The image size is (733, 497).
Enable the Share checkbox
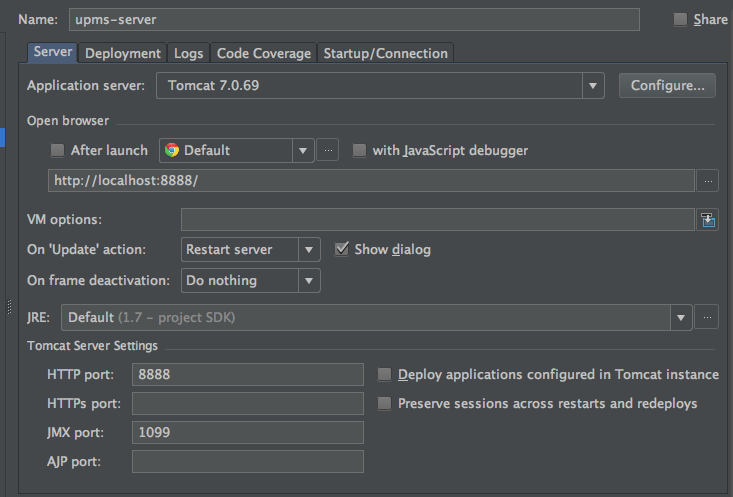click(680, 19)
